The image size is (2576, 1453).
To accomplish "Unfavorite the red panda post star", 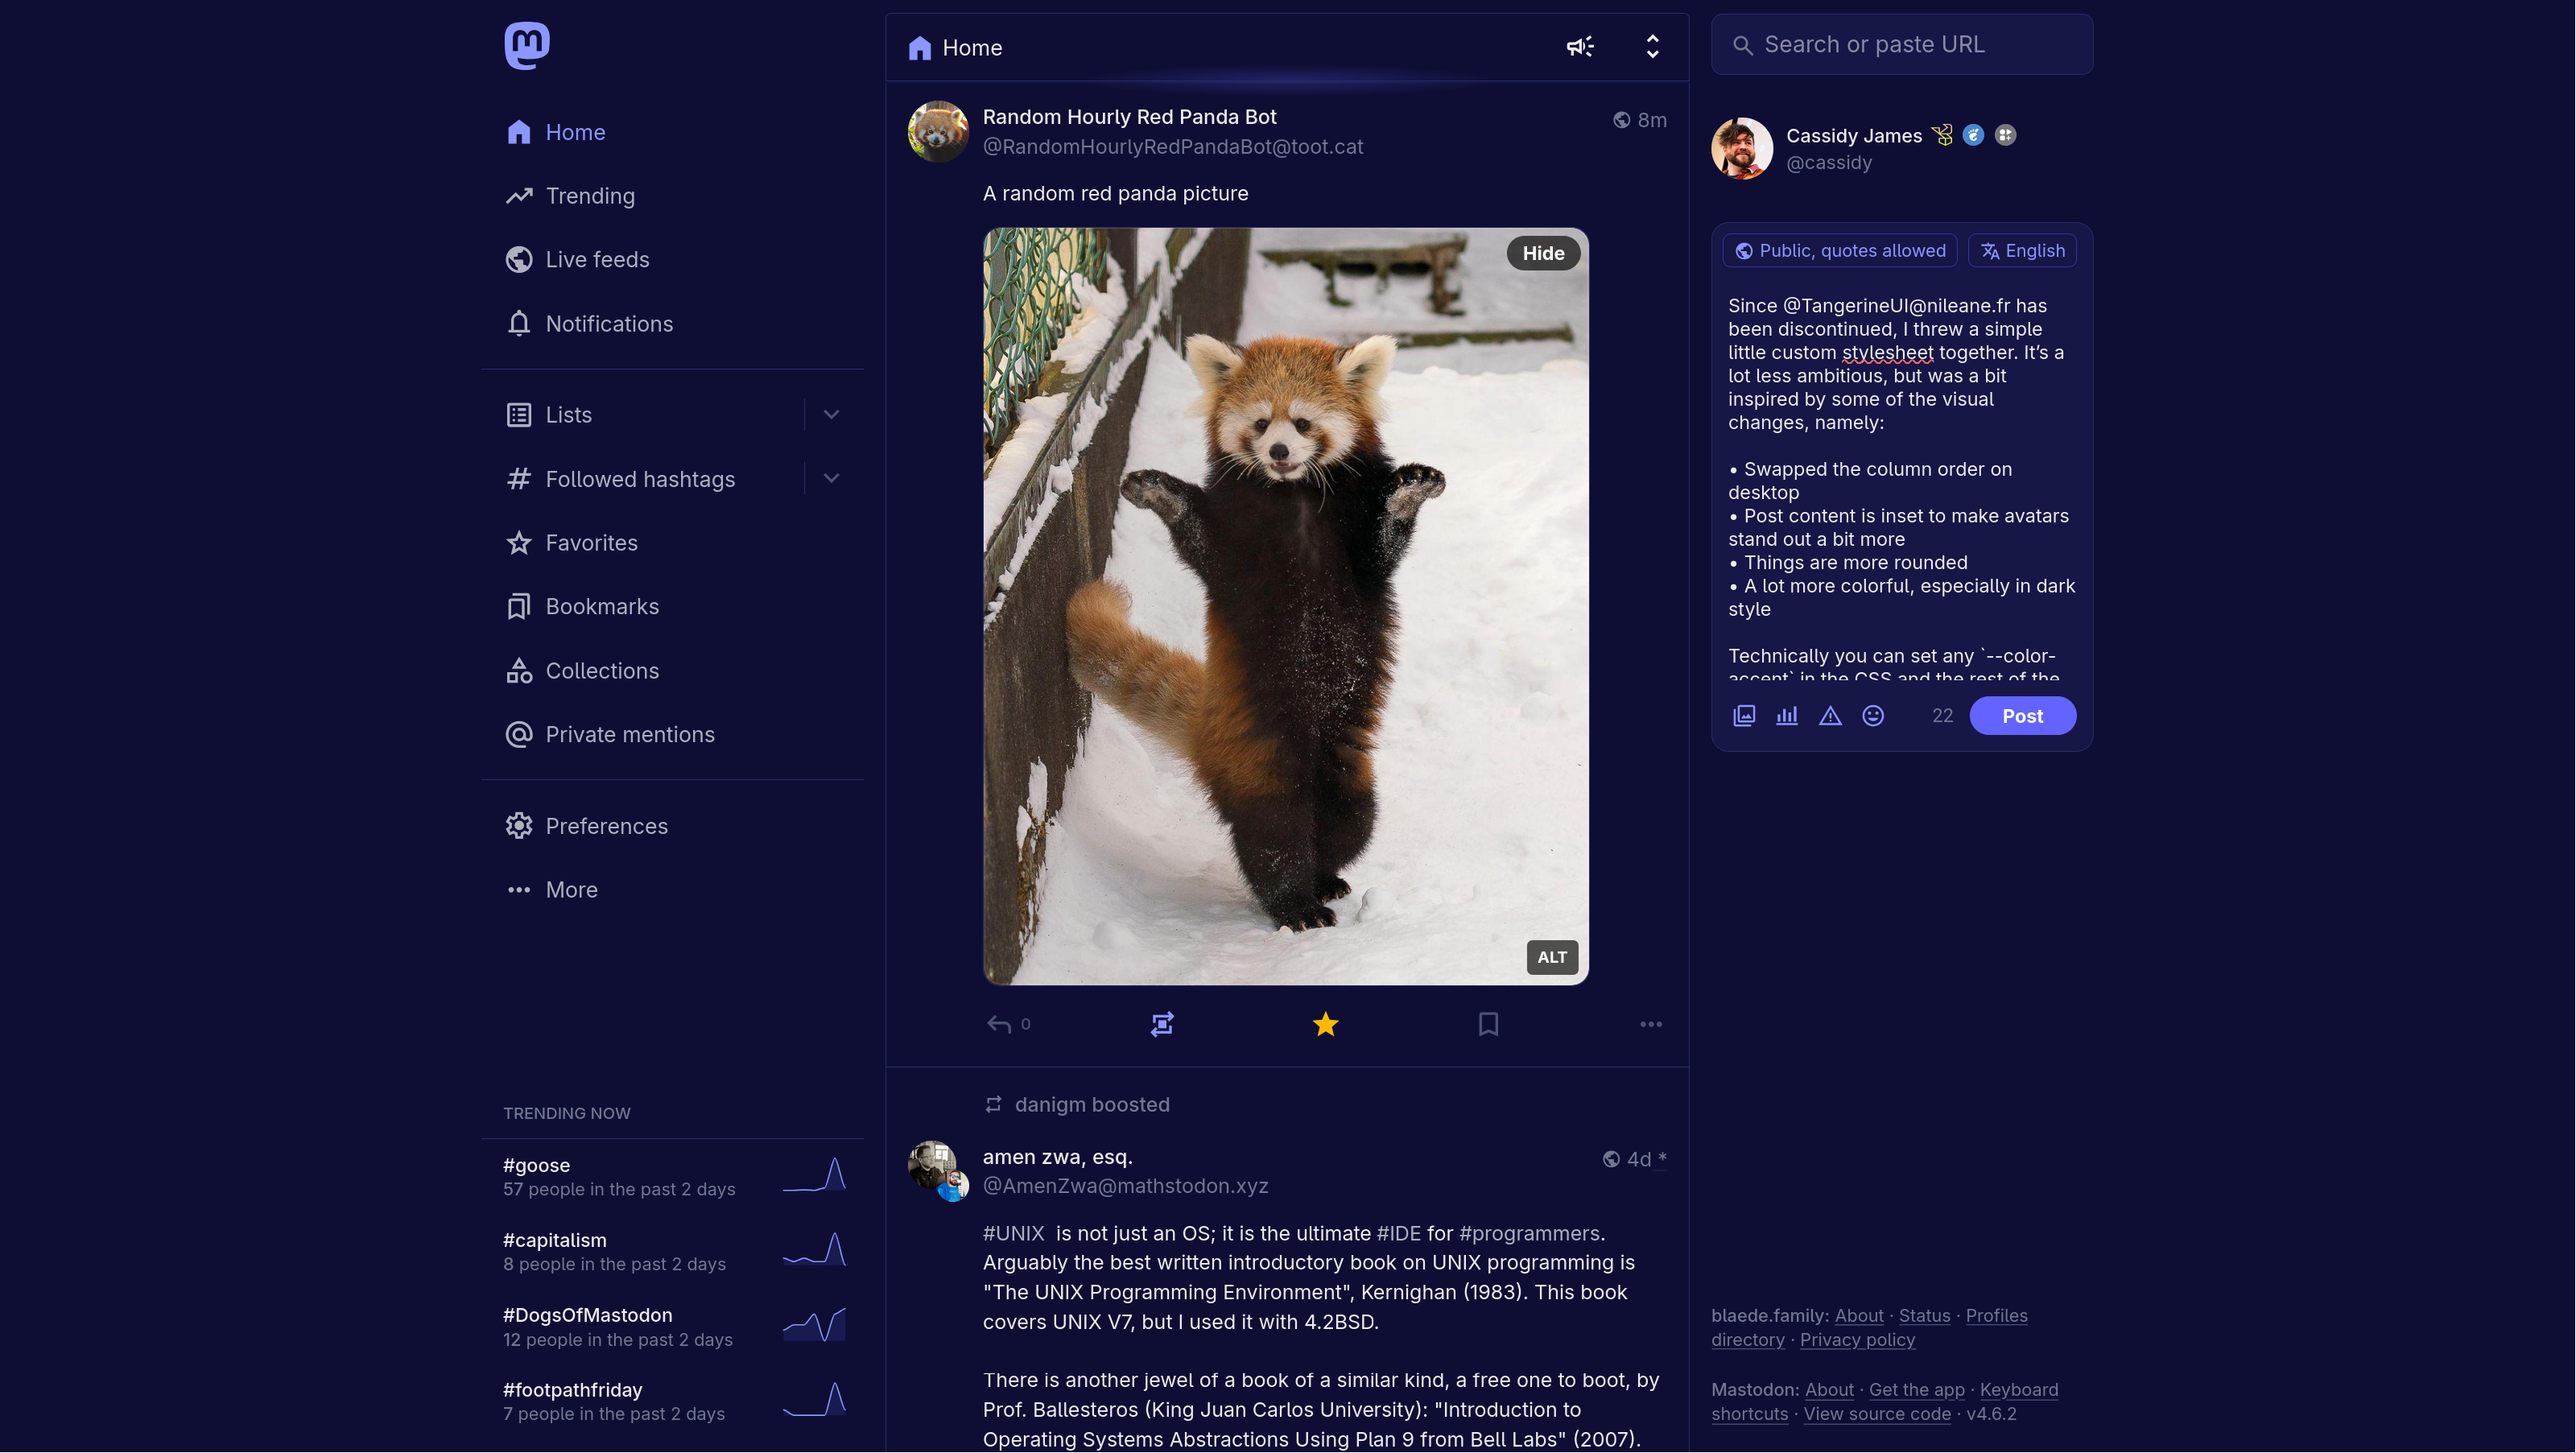I will click(x=1325, y=1024).
